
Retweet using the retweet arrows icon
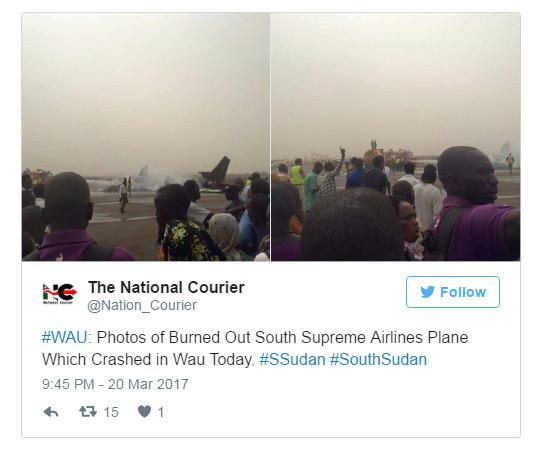[x=88, y=411]
